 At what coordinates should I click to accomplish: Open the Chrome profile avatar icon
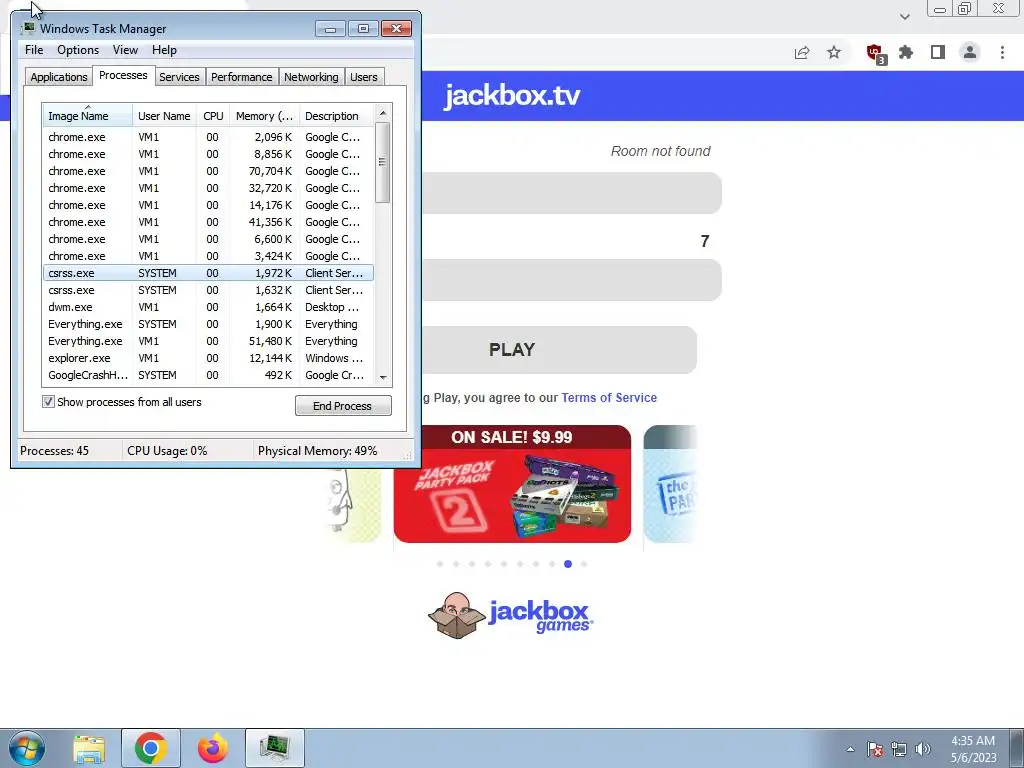click(970, 52)
